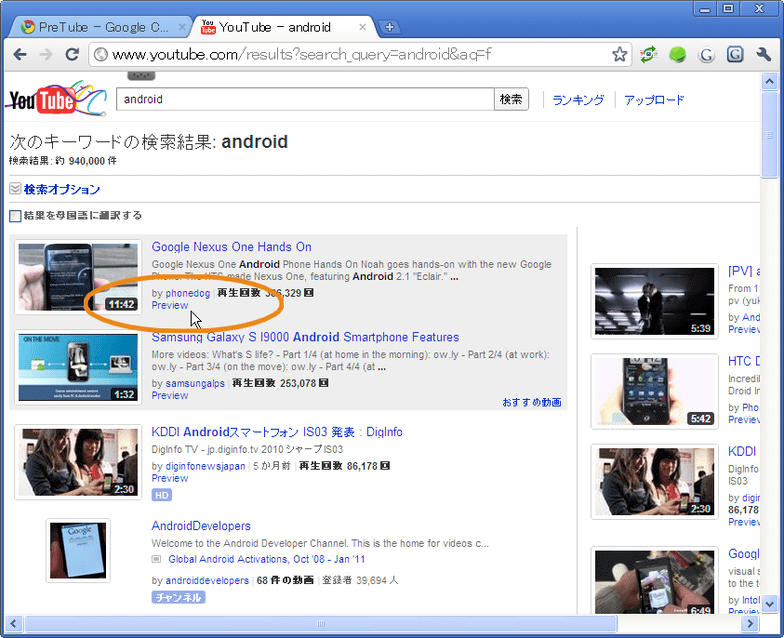Open the green arrows extension icon
The width and height of the screenshot is (784, 638).
pos(648,54)
